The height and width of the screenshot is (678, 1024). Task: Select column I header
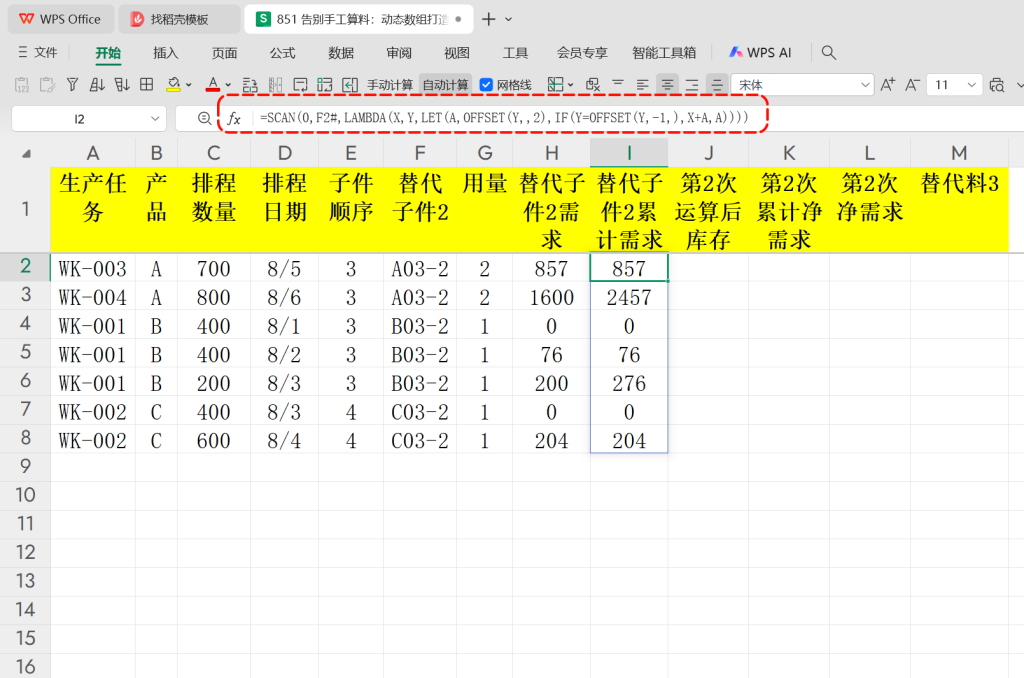click(x=628, y=153)
